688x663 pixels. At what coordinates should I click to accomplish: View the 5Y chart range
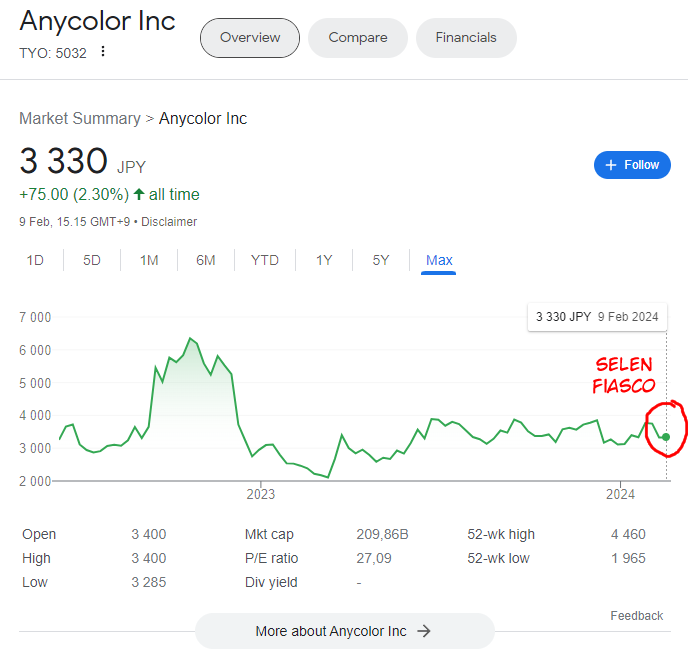(381, 260)
